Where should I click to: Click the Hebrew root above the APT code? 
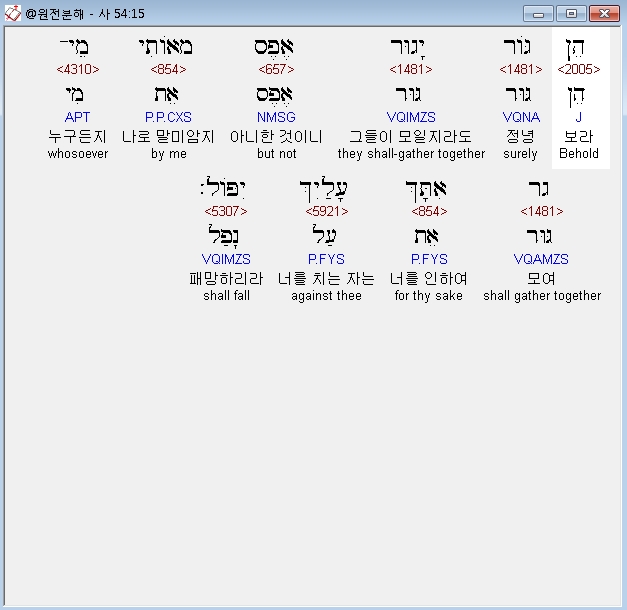75,94
